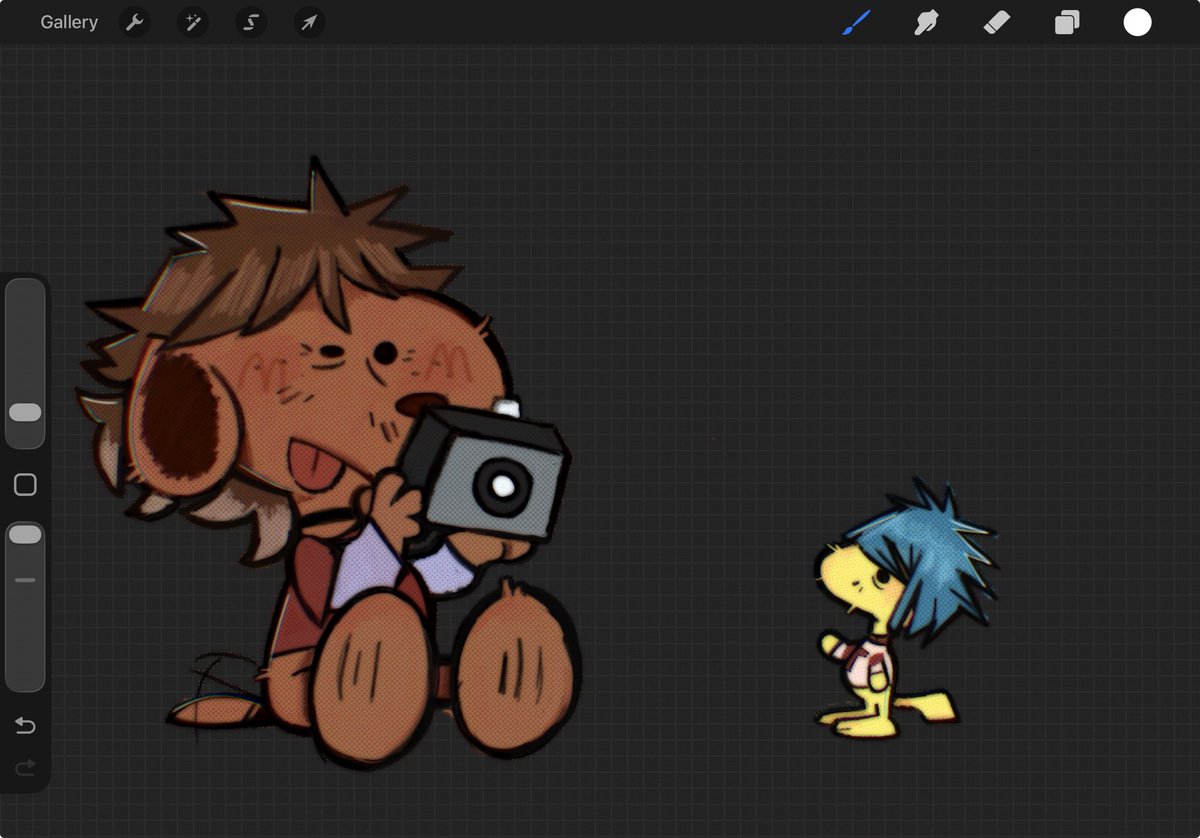Select the Eraser tool
This screenshot has width=1200, height=838.
tap(997, 22)
